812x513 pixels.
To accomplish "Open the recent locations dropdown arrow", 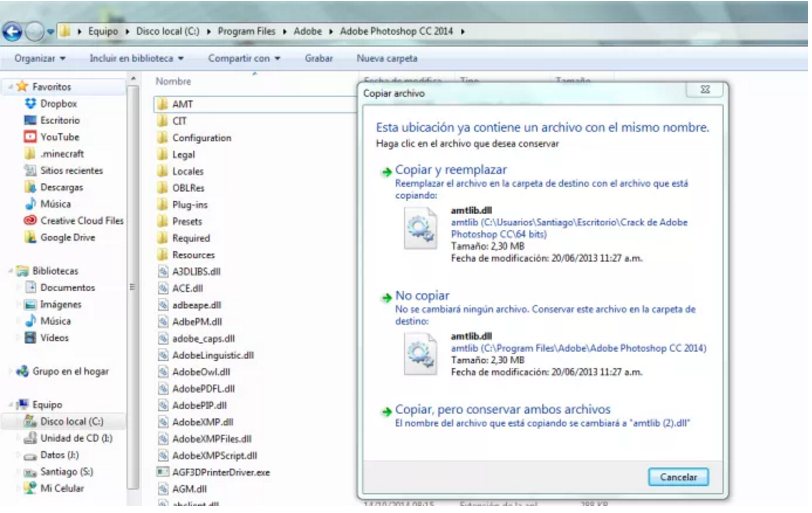I will 50,32.
